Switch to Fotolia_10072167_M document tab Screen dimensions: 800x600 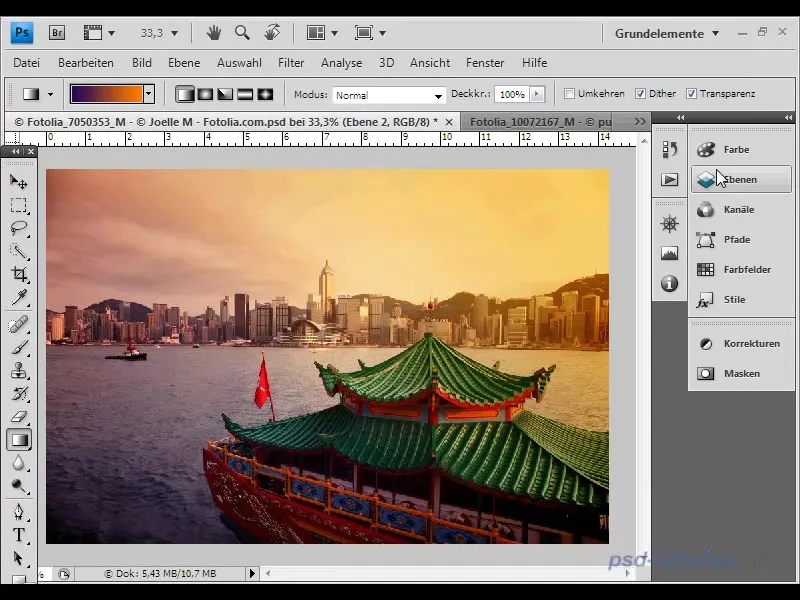540,122
